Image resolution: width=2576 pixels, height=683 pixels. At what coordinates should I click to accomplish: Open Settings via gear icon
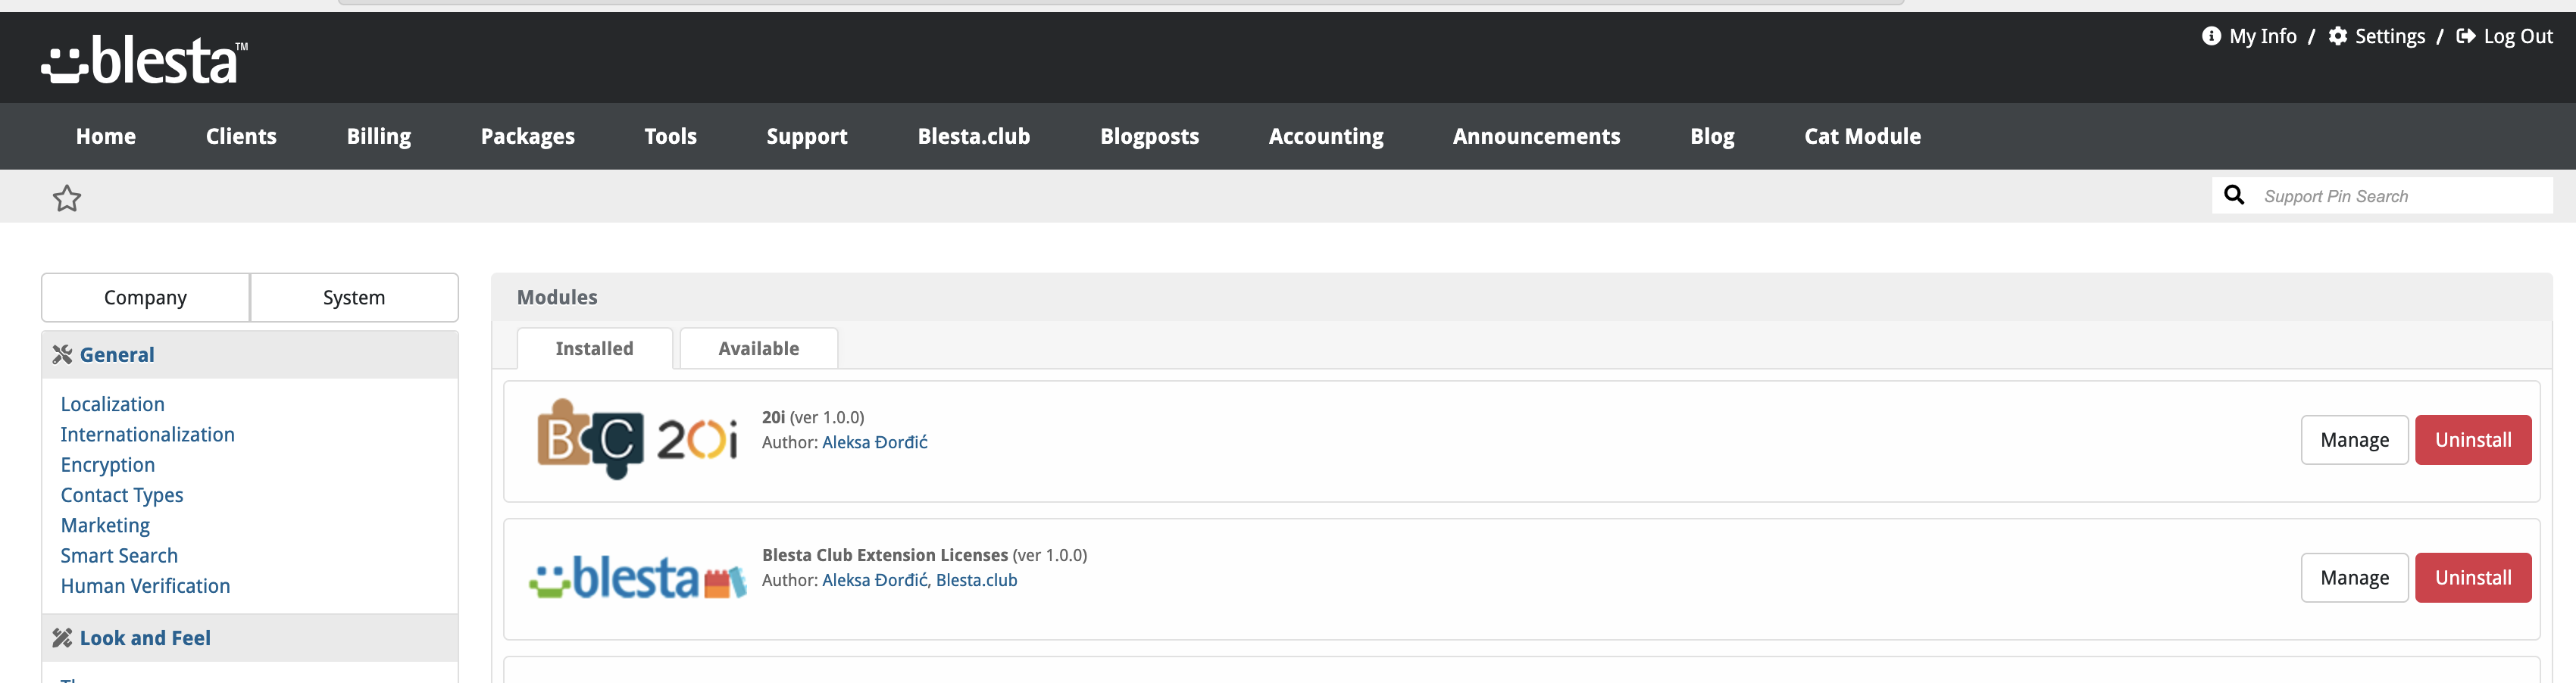click(2338, 36)
